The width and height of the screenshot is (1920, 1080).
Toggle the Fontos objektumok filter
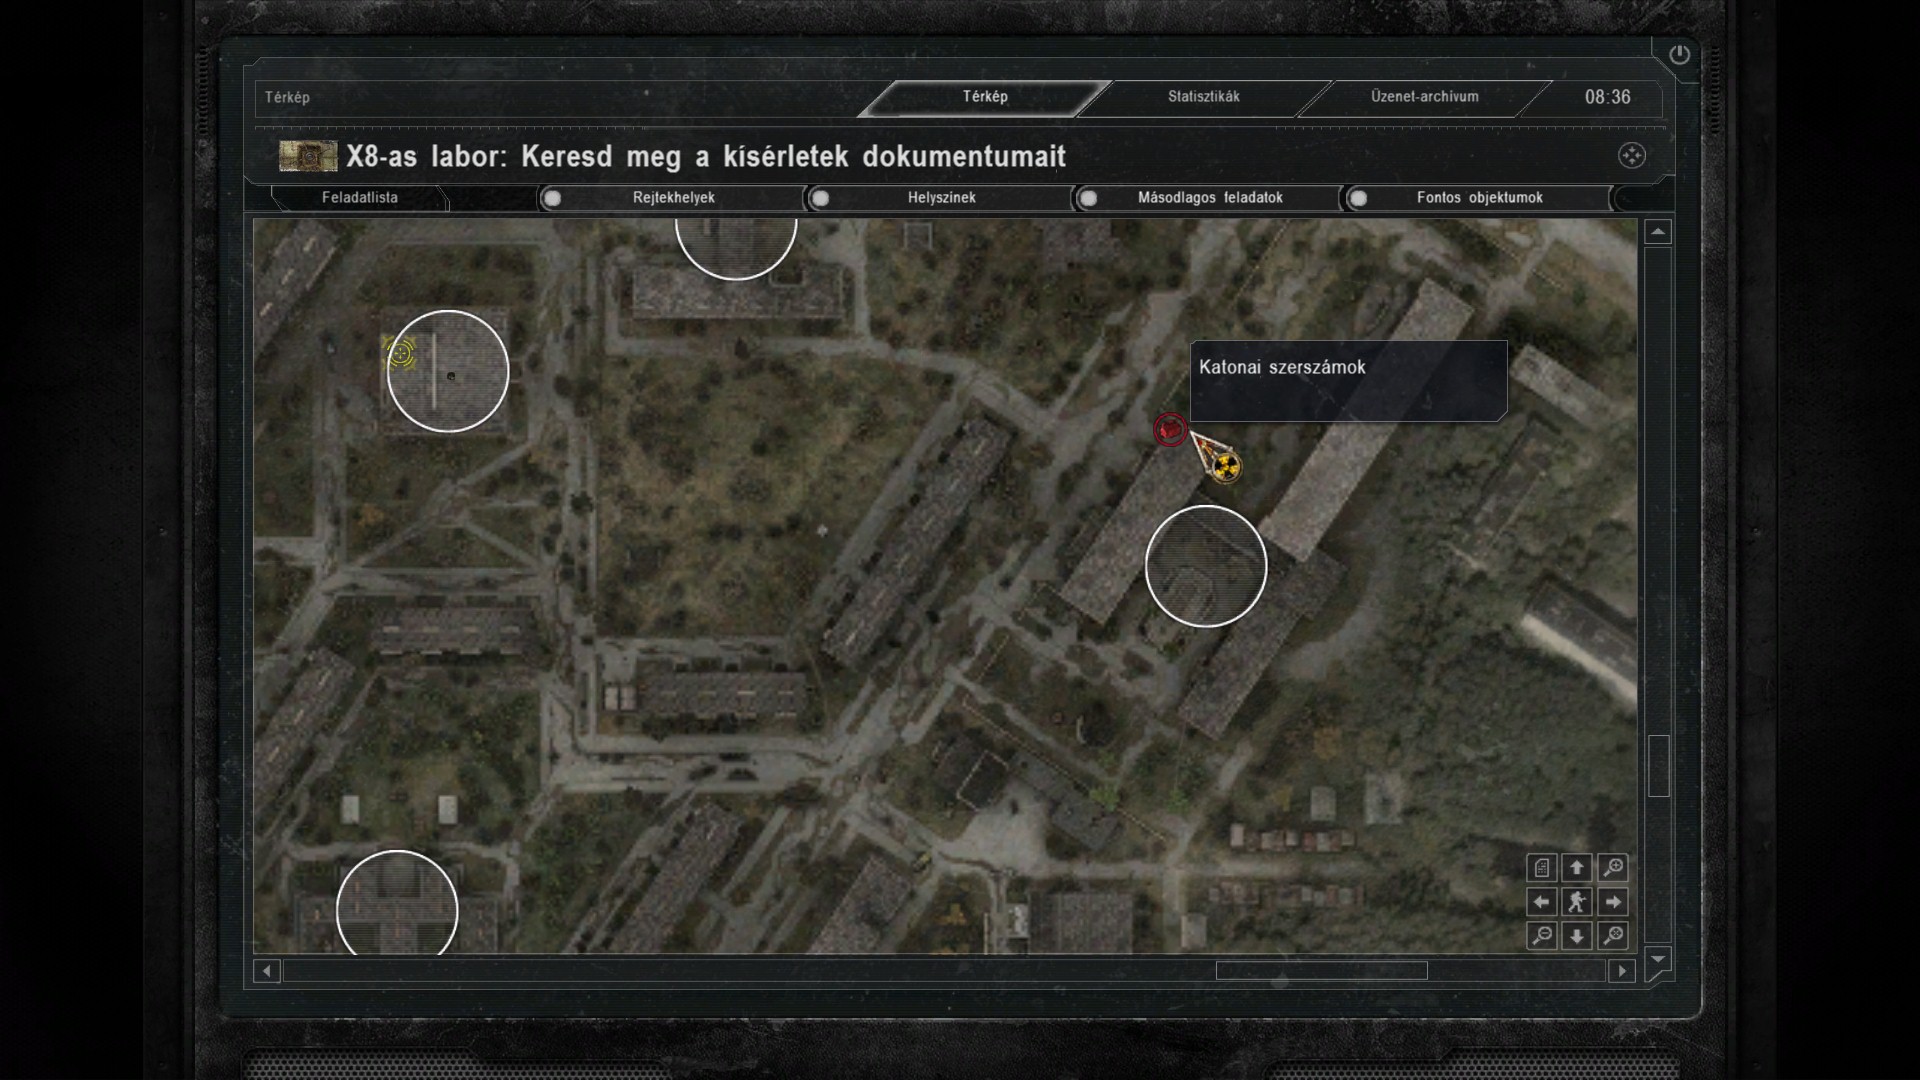[x=1358, y=198]
